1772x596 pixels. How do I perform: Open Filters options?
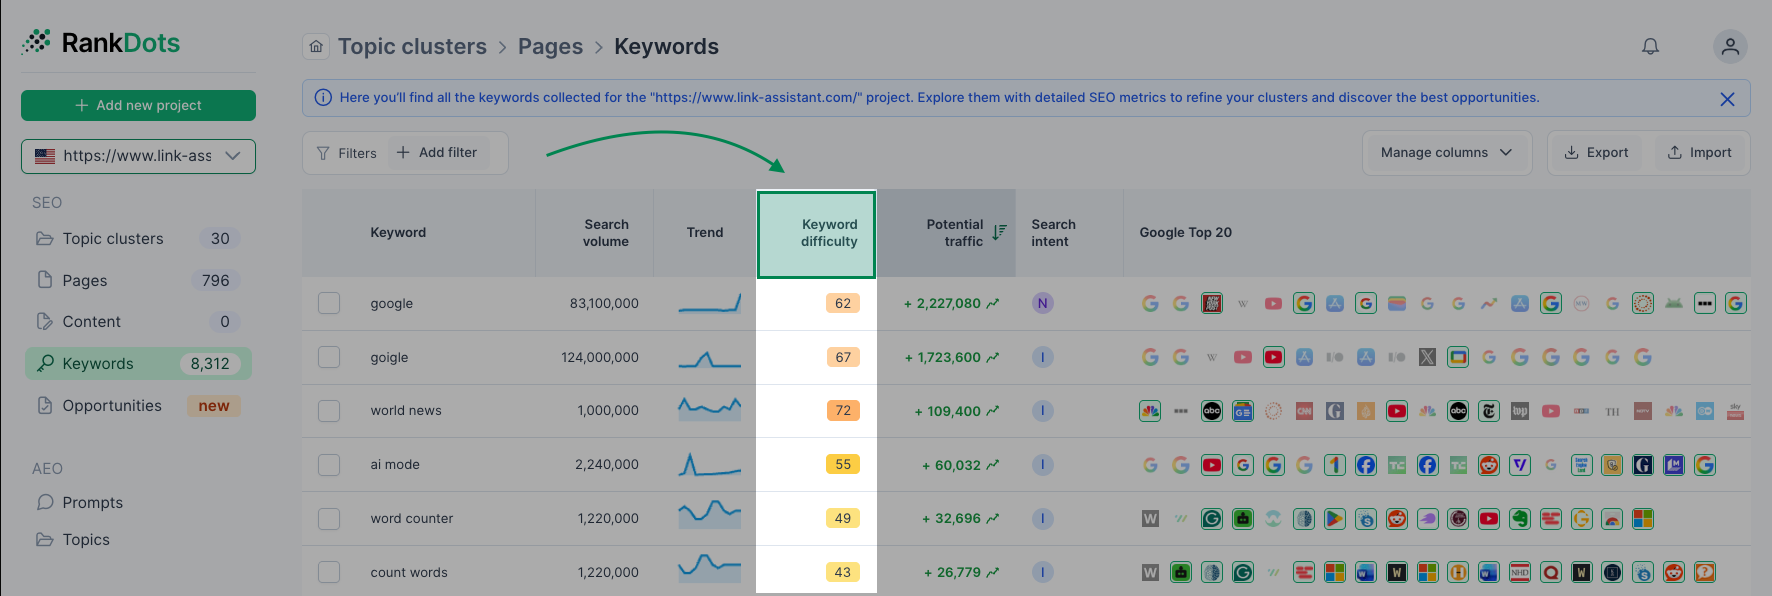pyautogui.click(x=347, y=153)
